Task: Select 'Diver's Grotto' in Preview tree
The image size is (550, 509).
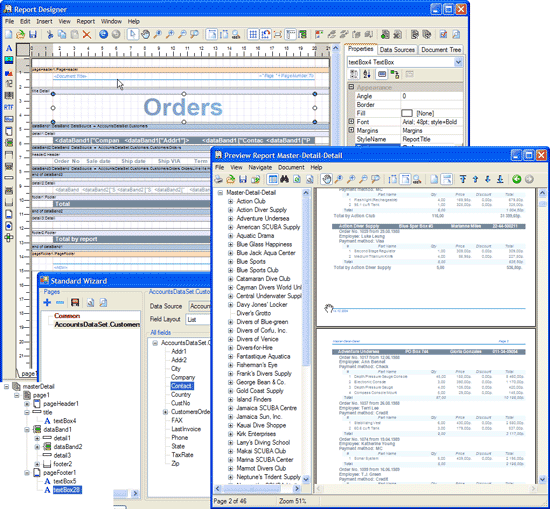Action: 254,313
